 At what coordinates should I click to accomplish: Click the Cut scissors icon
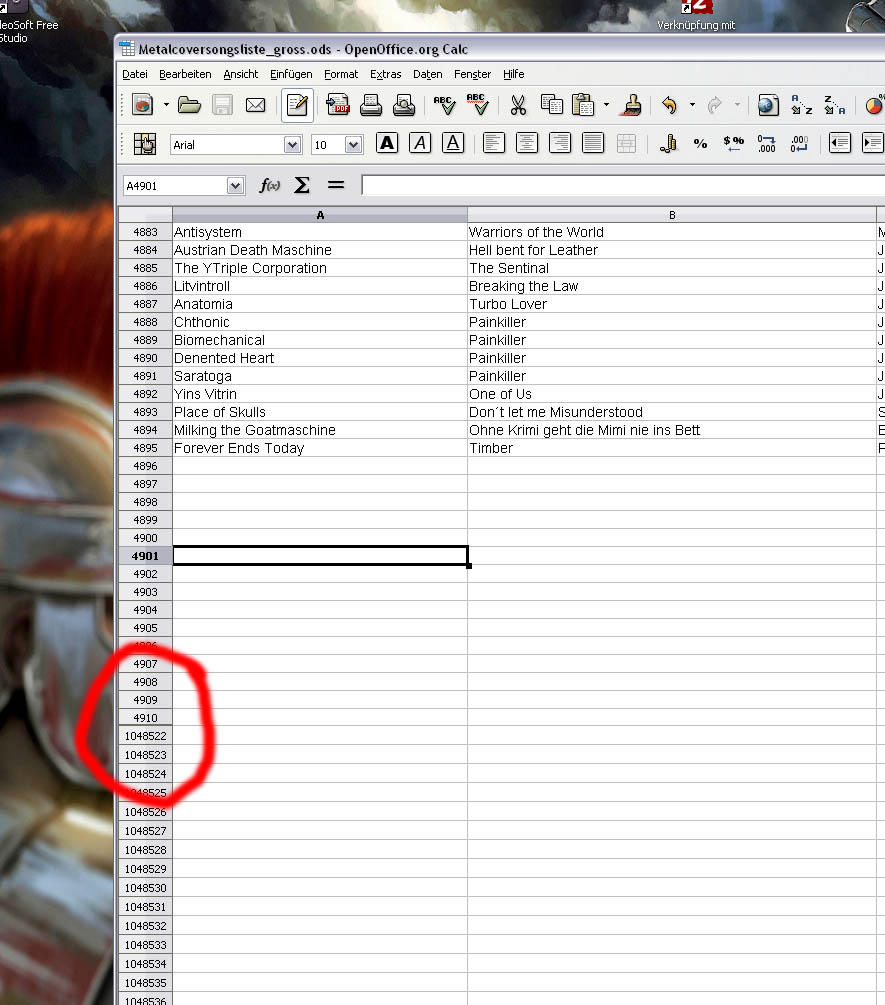[x=518, y=105]
